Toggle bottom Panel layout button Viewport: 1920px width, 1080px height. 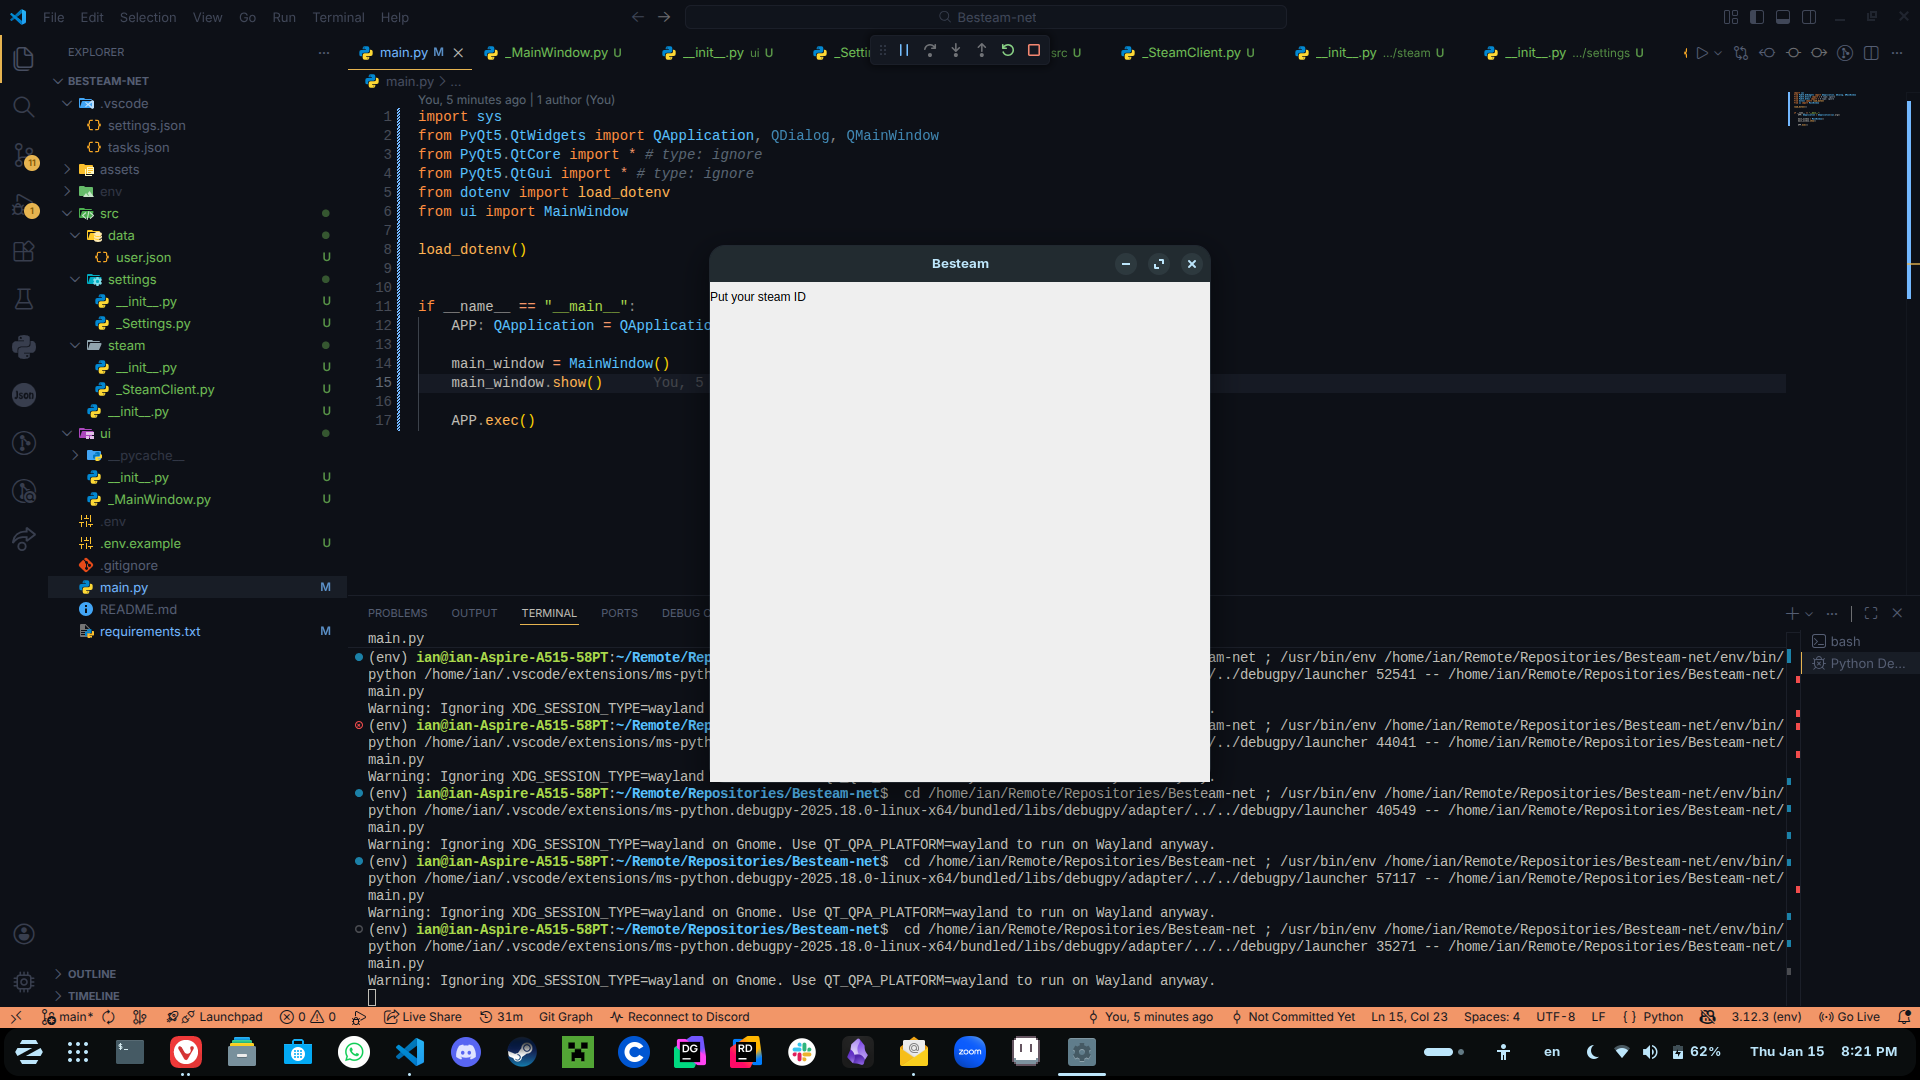click(x=1783, y=17)
